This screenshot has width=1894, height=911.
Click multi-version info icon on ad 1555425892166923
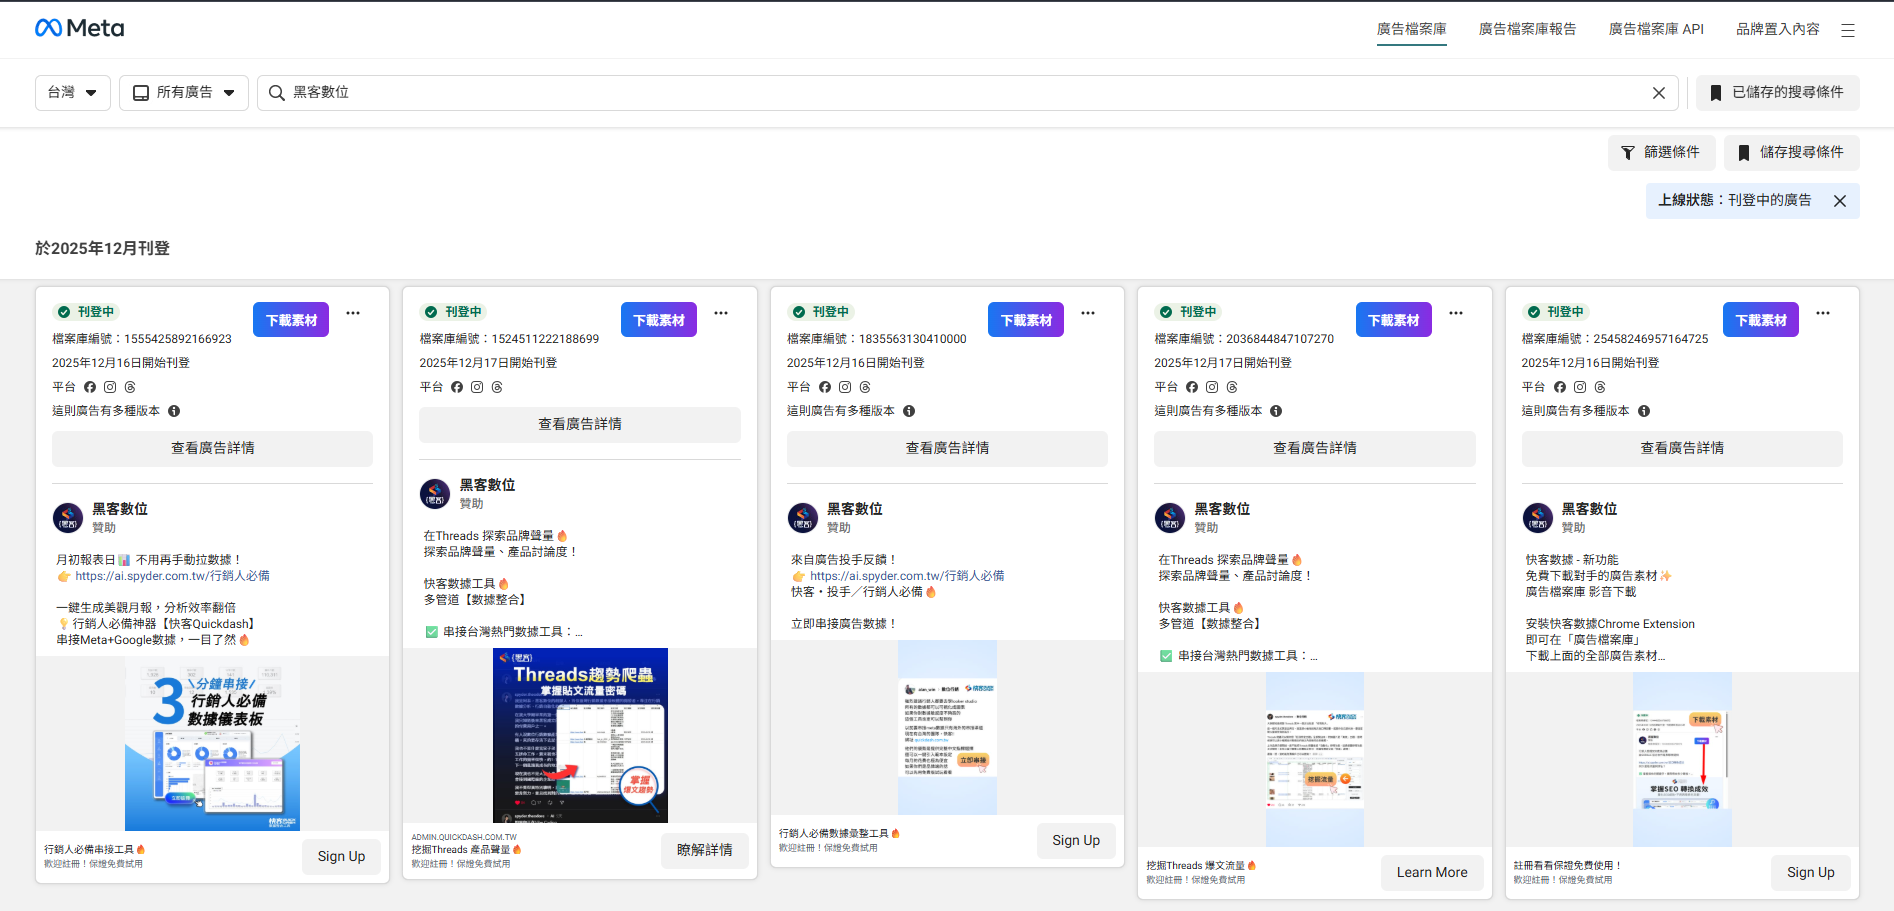(174, 411)
